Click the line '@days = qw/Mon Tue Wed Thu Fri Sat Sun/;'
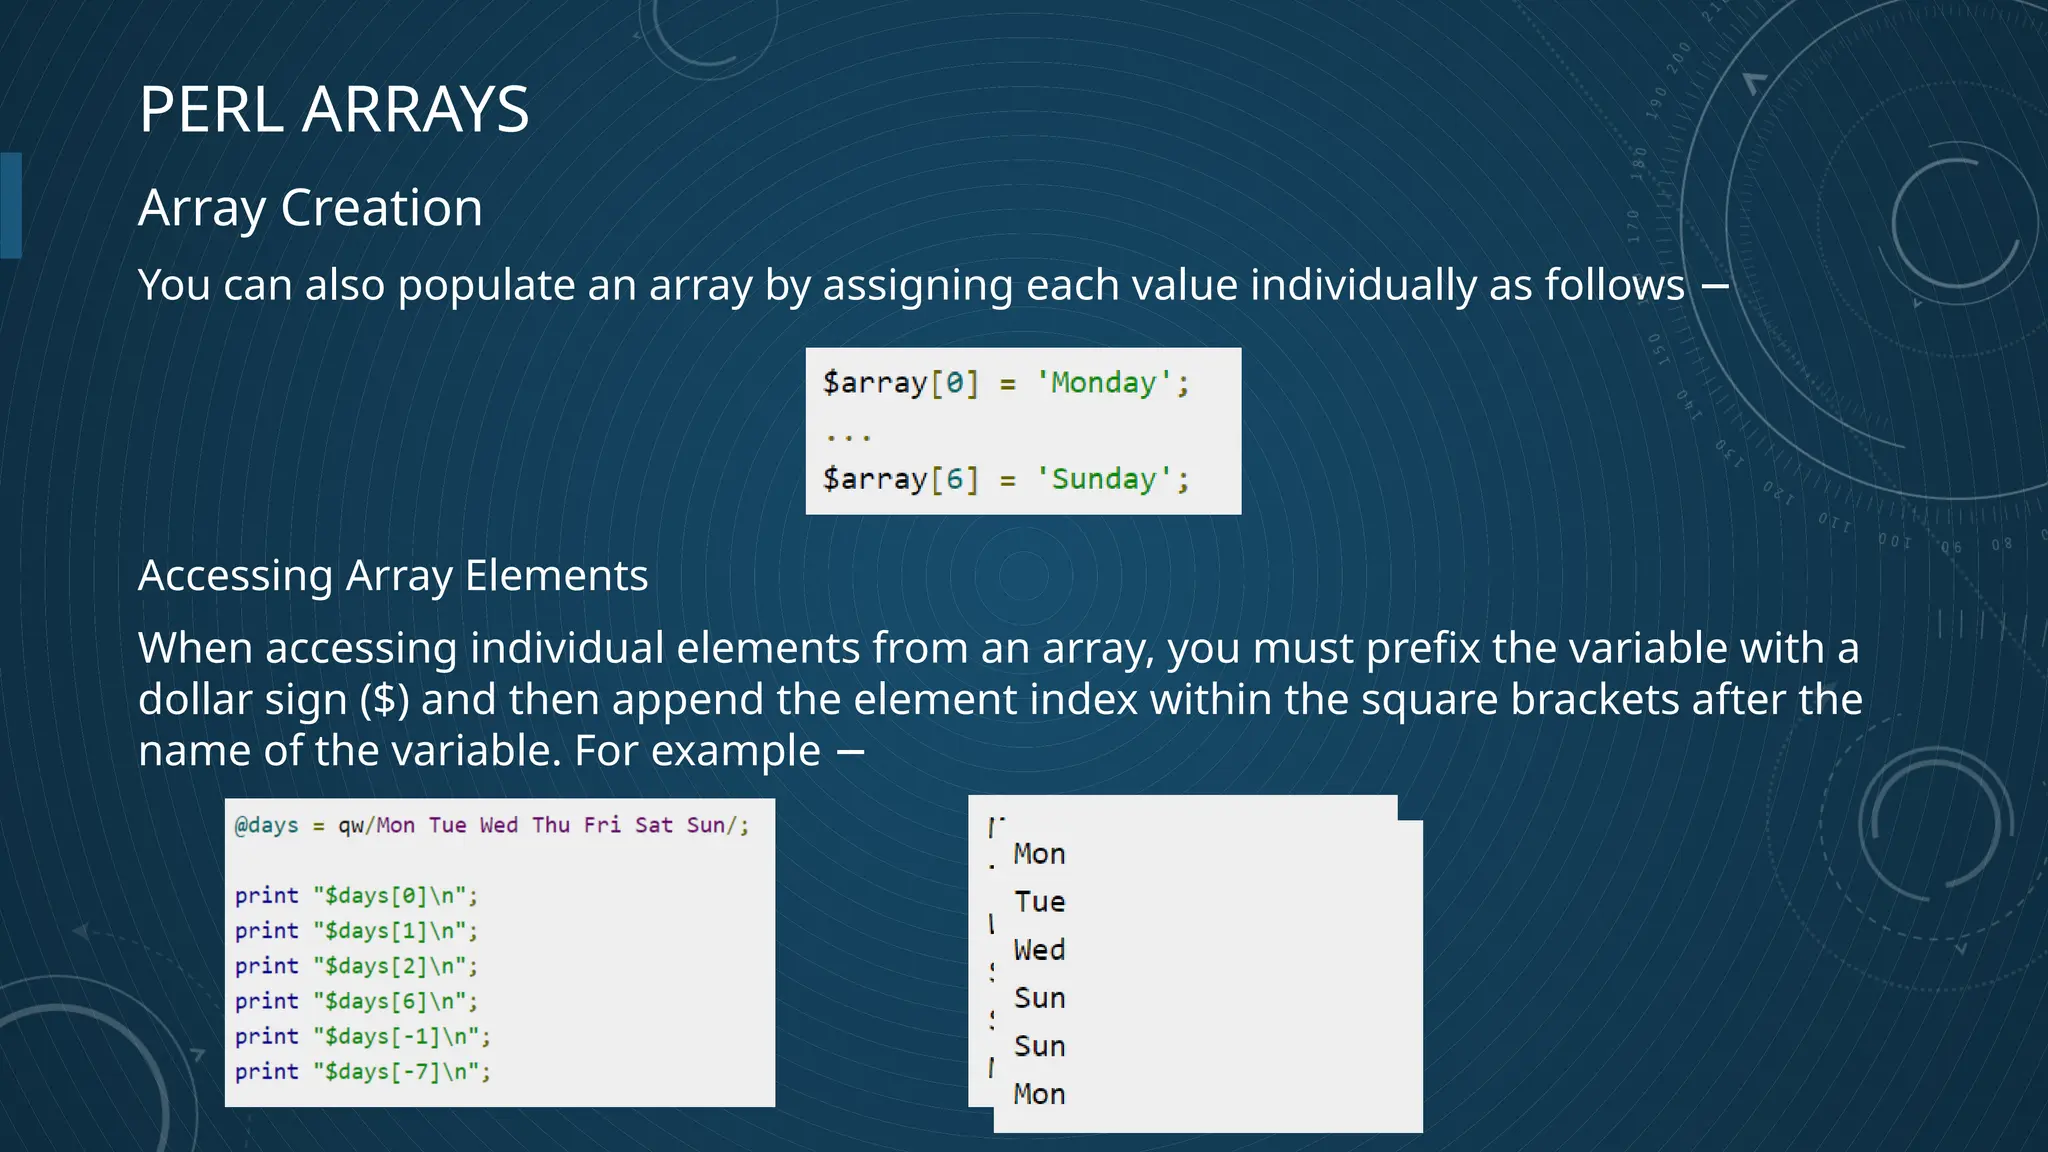Image resolution: width=2048 pixels, height=1152 pixels. point(491,825)
